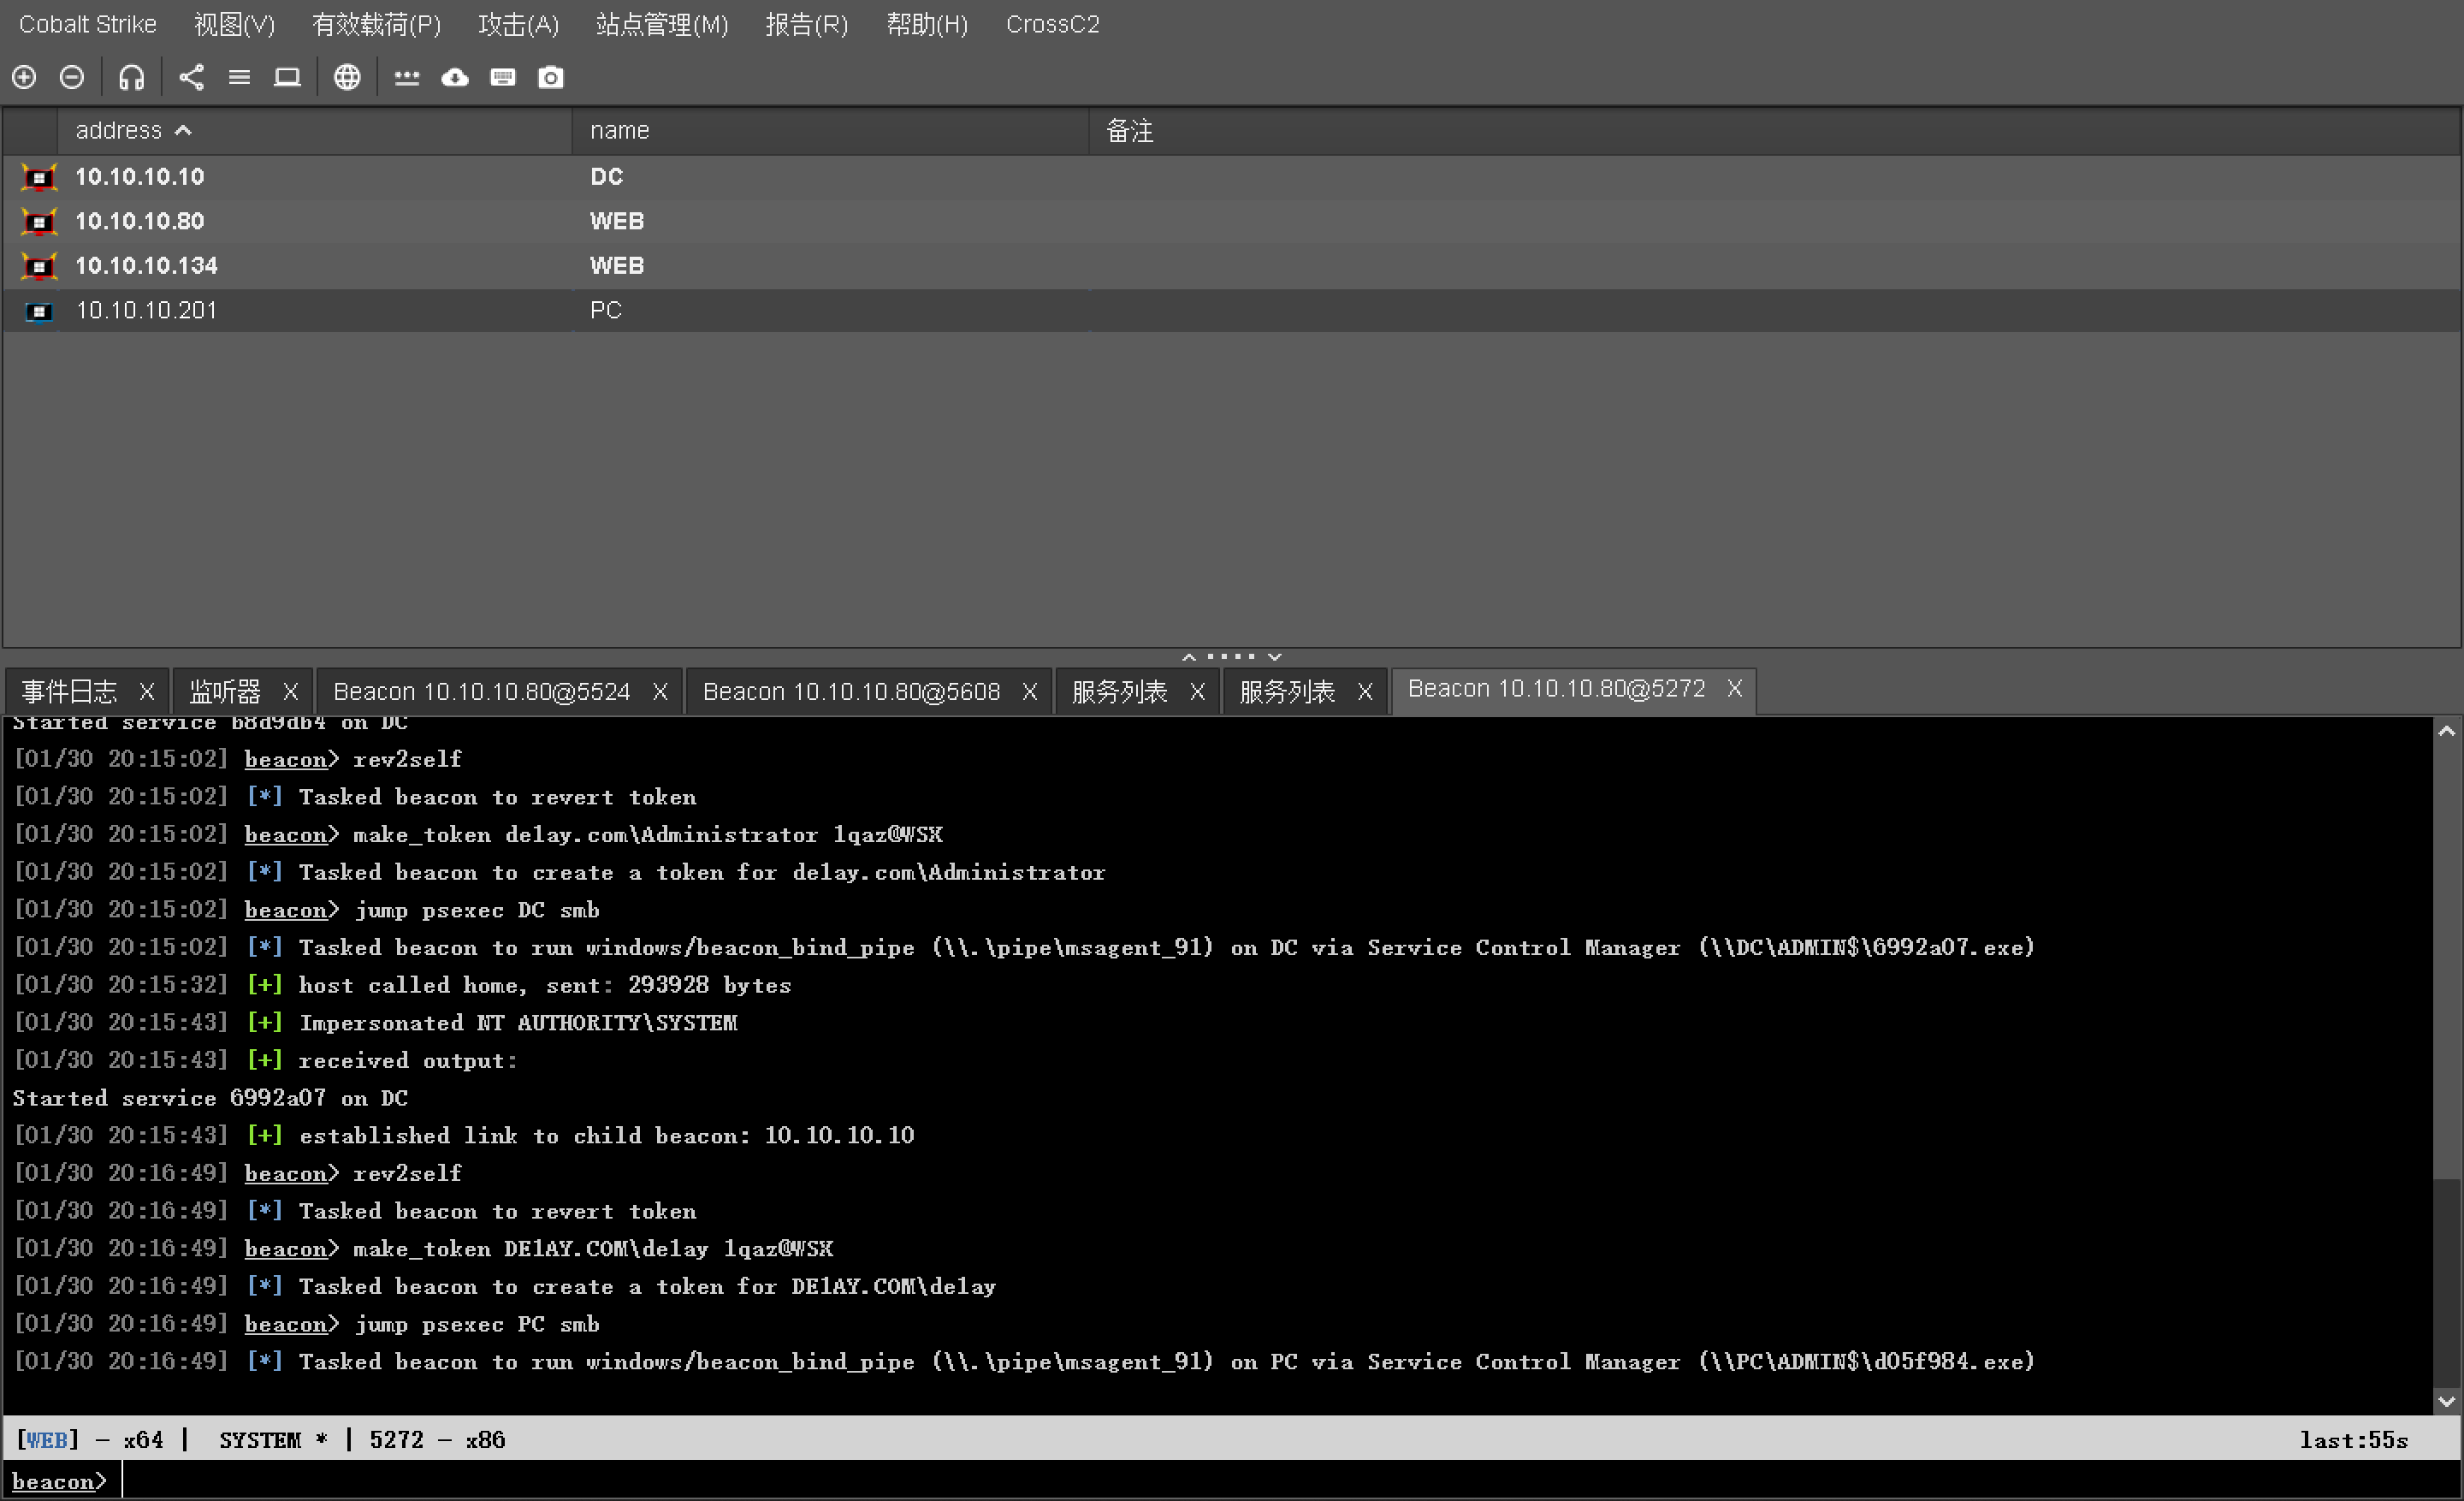The height and width of the screenshot is (1501, 2464).
Task: Close the 监听器 tab
Action: coord(291,691)
